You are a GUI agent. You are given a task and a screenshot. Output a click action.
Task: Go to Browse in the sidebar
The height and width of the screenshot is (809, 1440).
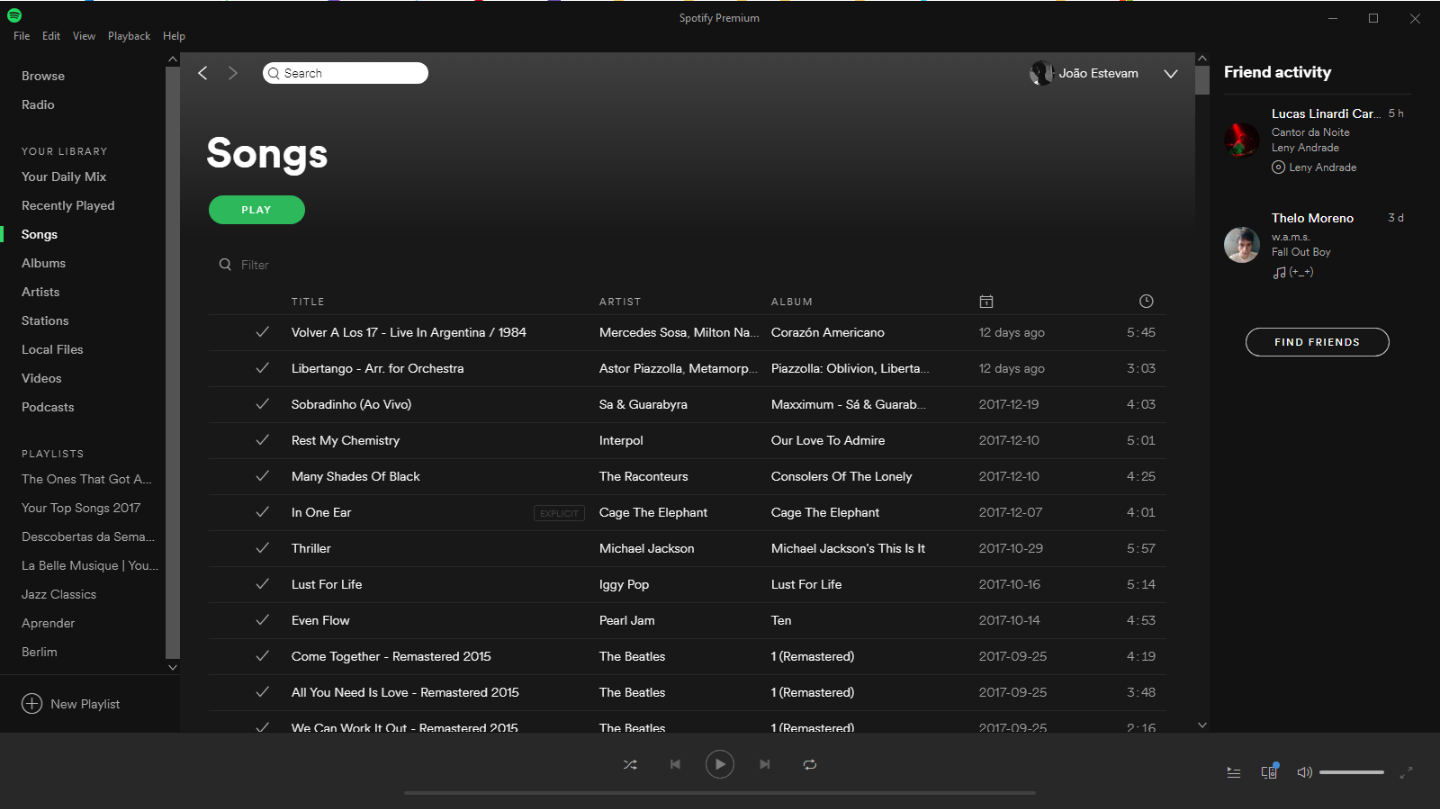[x=43, y=76]
